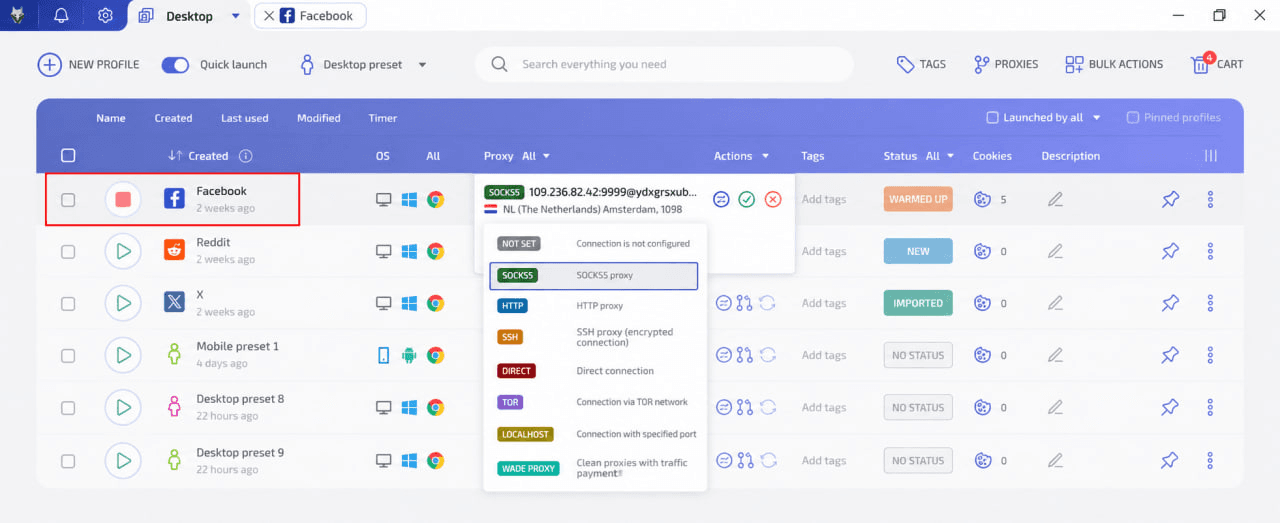Choose TOR network connection
The width and height of the screenshot is (1280, 523).
click(594, 402)
